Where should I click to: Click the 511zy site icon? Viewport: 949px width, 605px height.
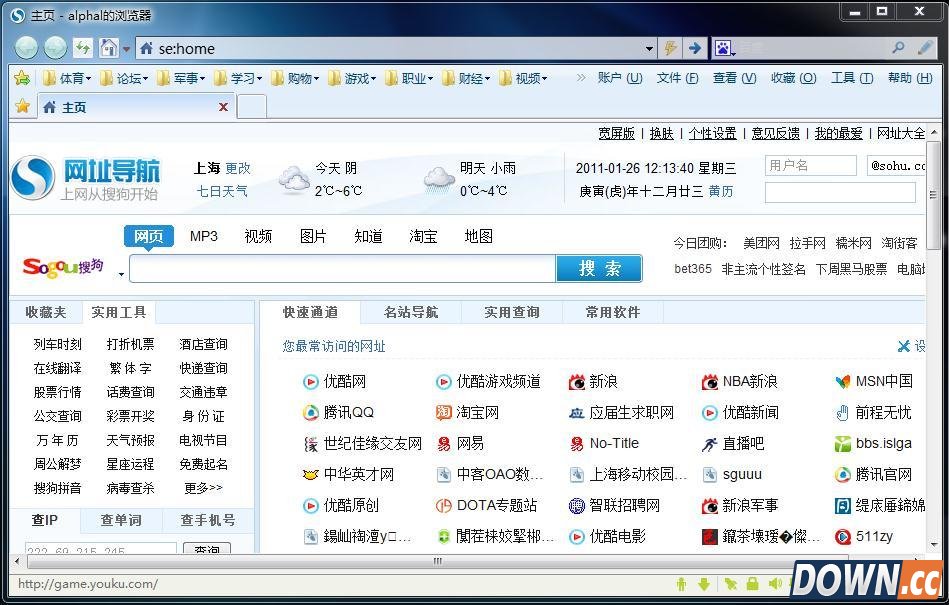click(x=842, y=536)
